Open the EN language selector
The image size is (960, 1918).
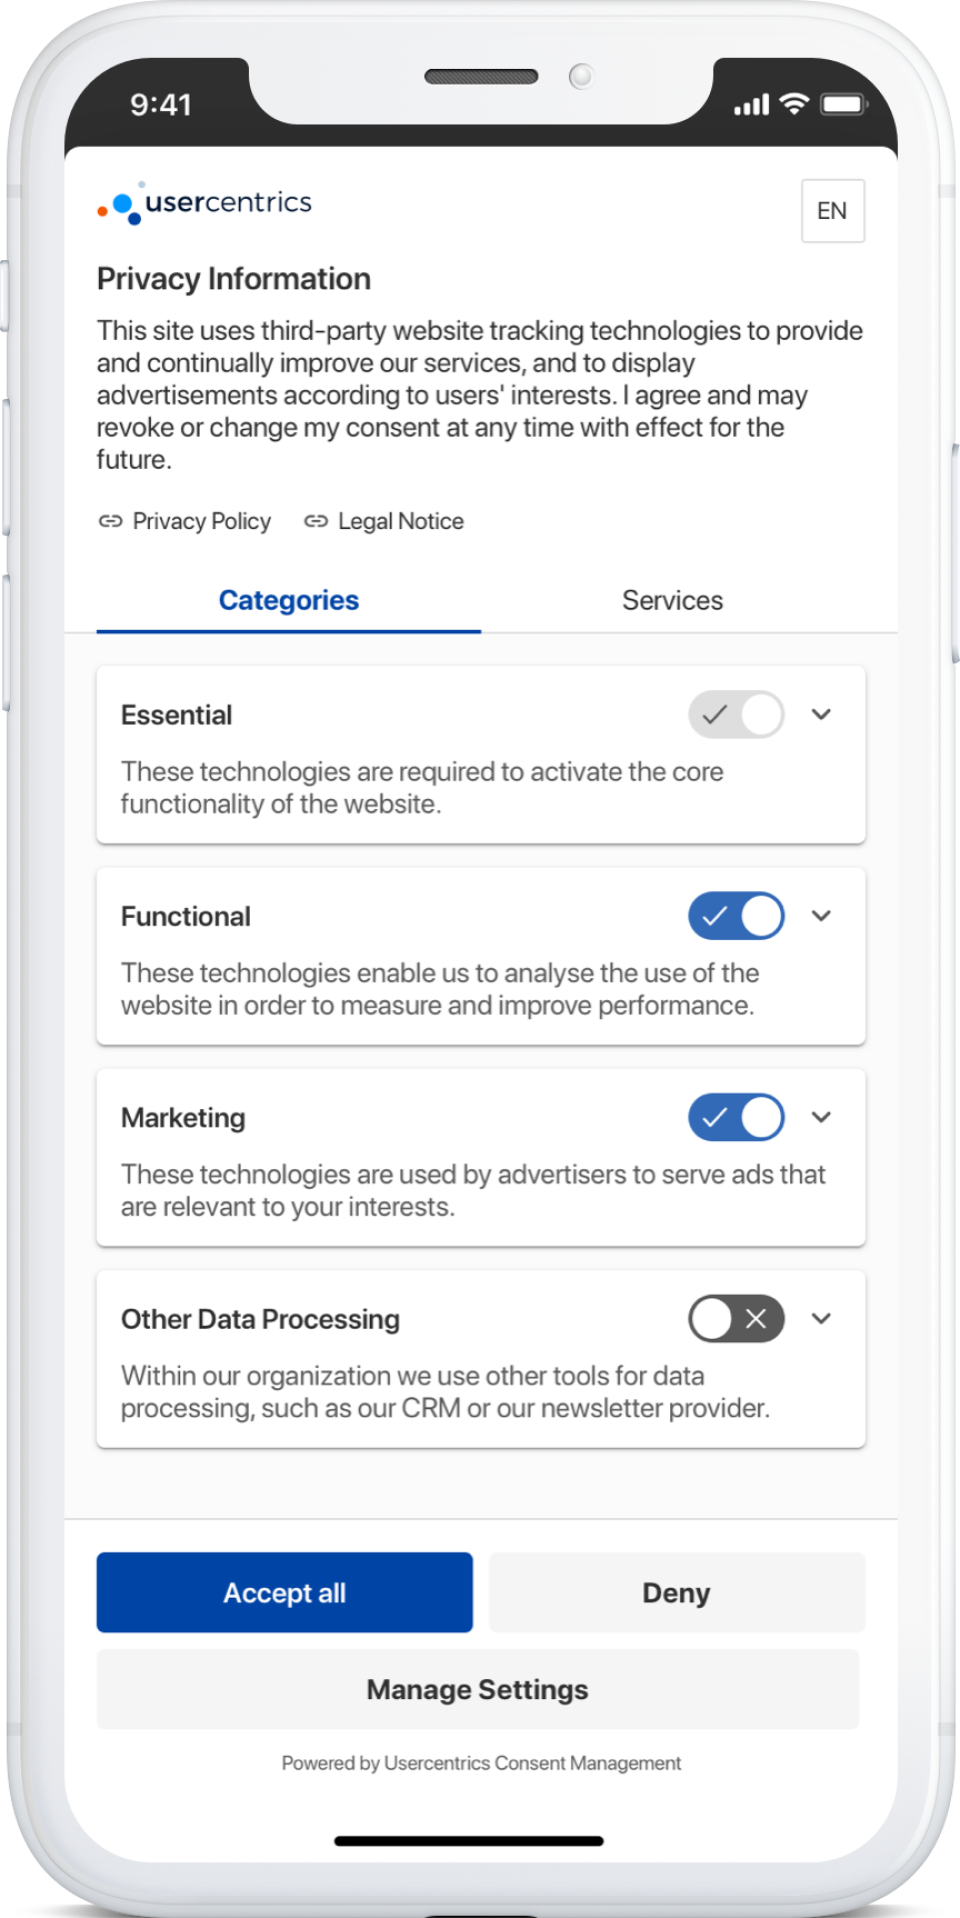point(832,211)
